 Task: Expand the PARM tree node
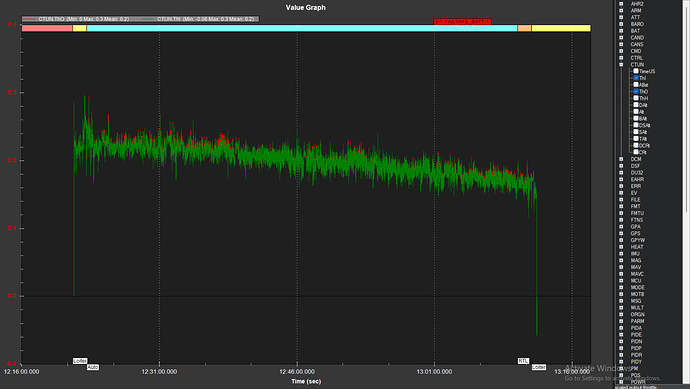(x=621, y=321)
